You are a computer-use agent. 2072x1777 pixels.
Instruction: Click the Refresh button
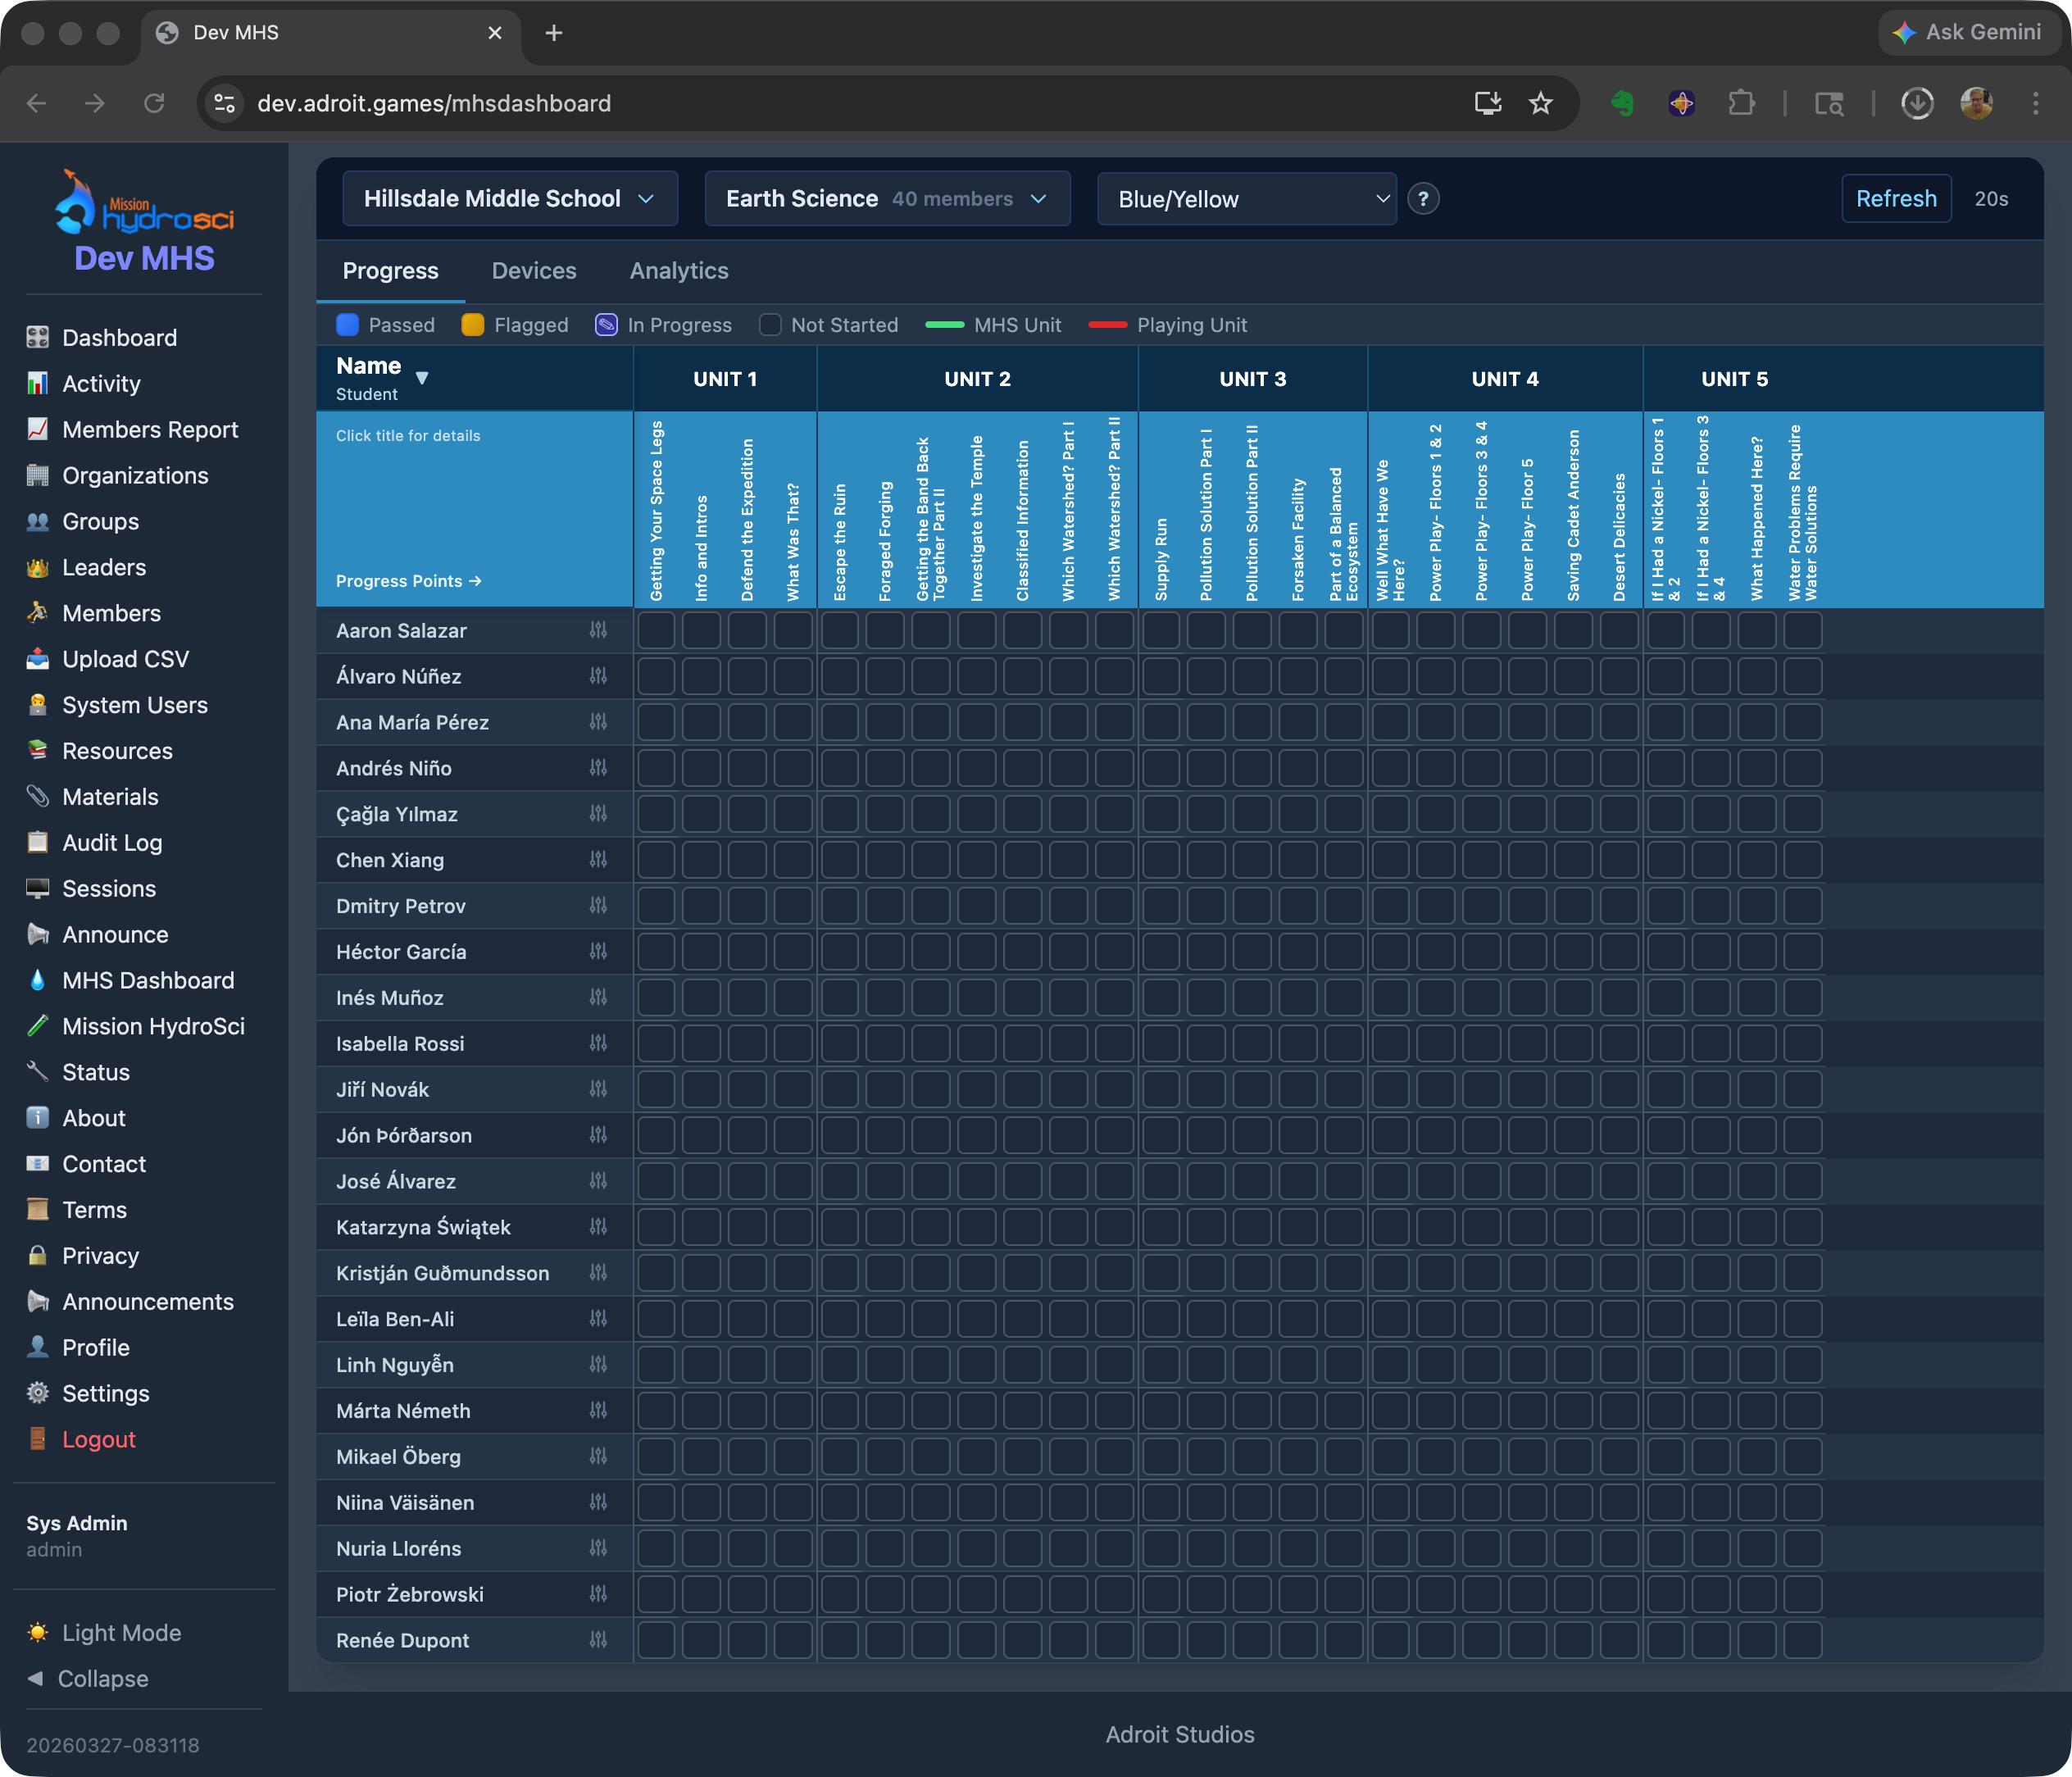pyautogui.click(x=1896, y=199)
